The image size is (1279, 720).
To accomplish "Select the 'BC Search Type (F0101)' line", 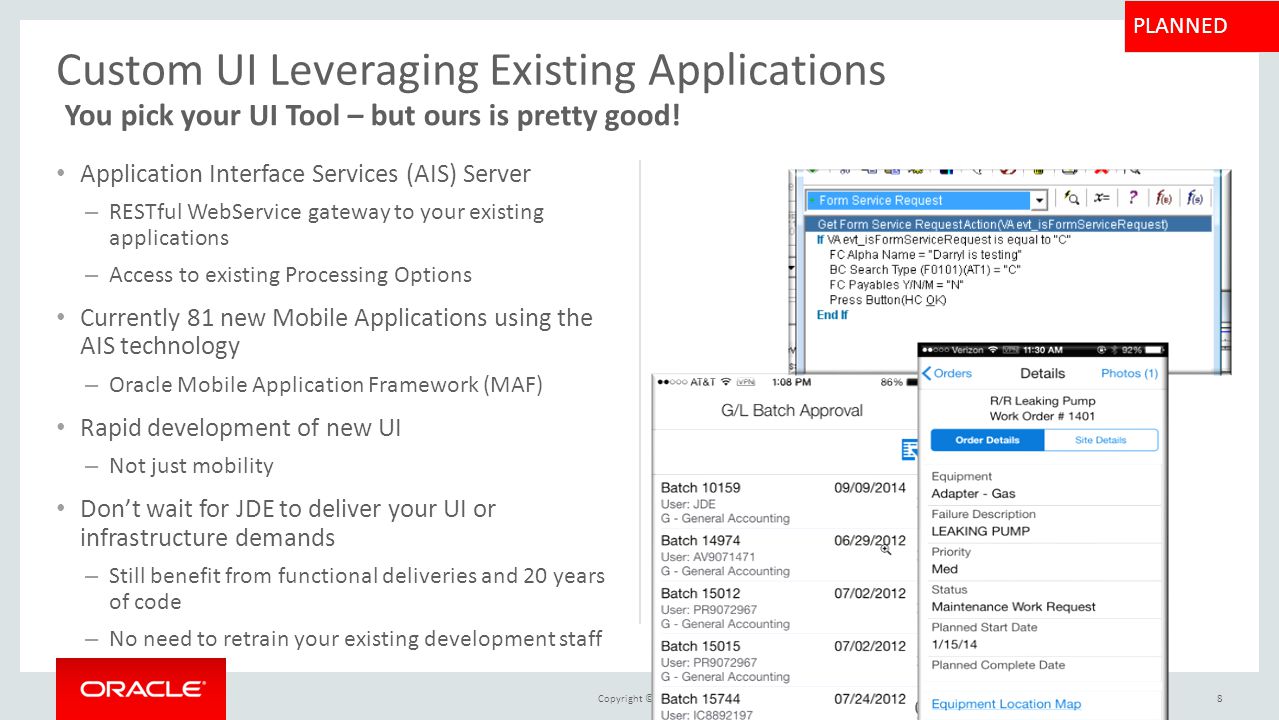I will [x=925, y=269].
